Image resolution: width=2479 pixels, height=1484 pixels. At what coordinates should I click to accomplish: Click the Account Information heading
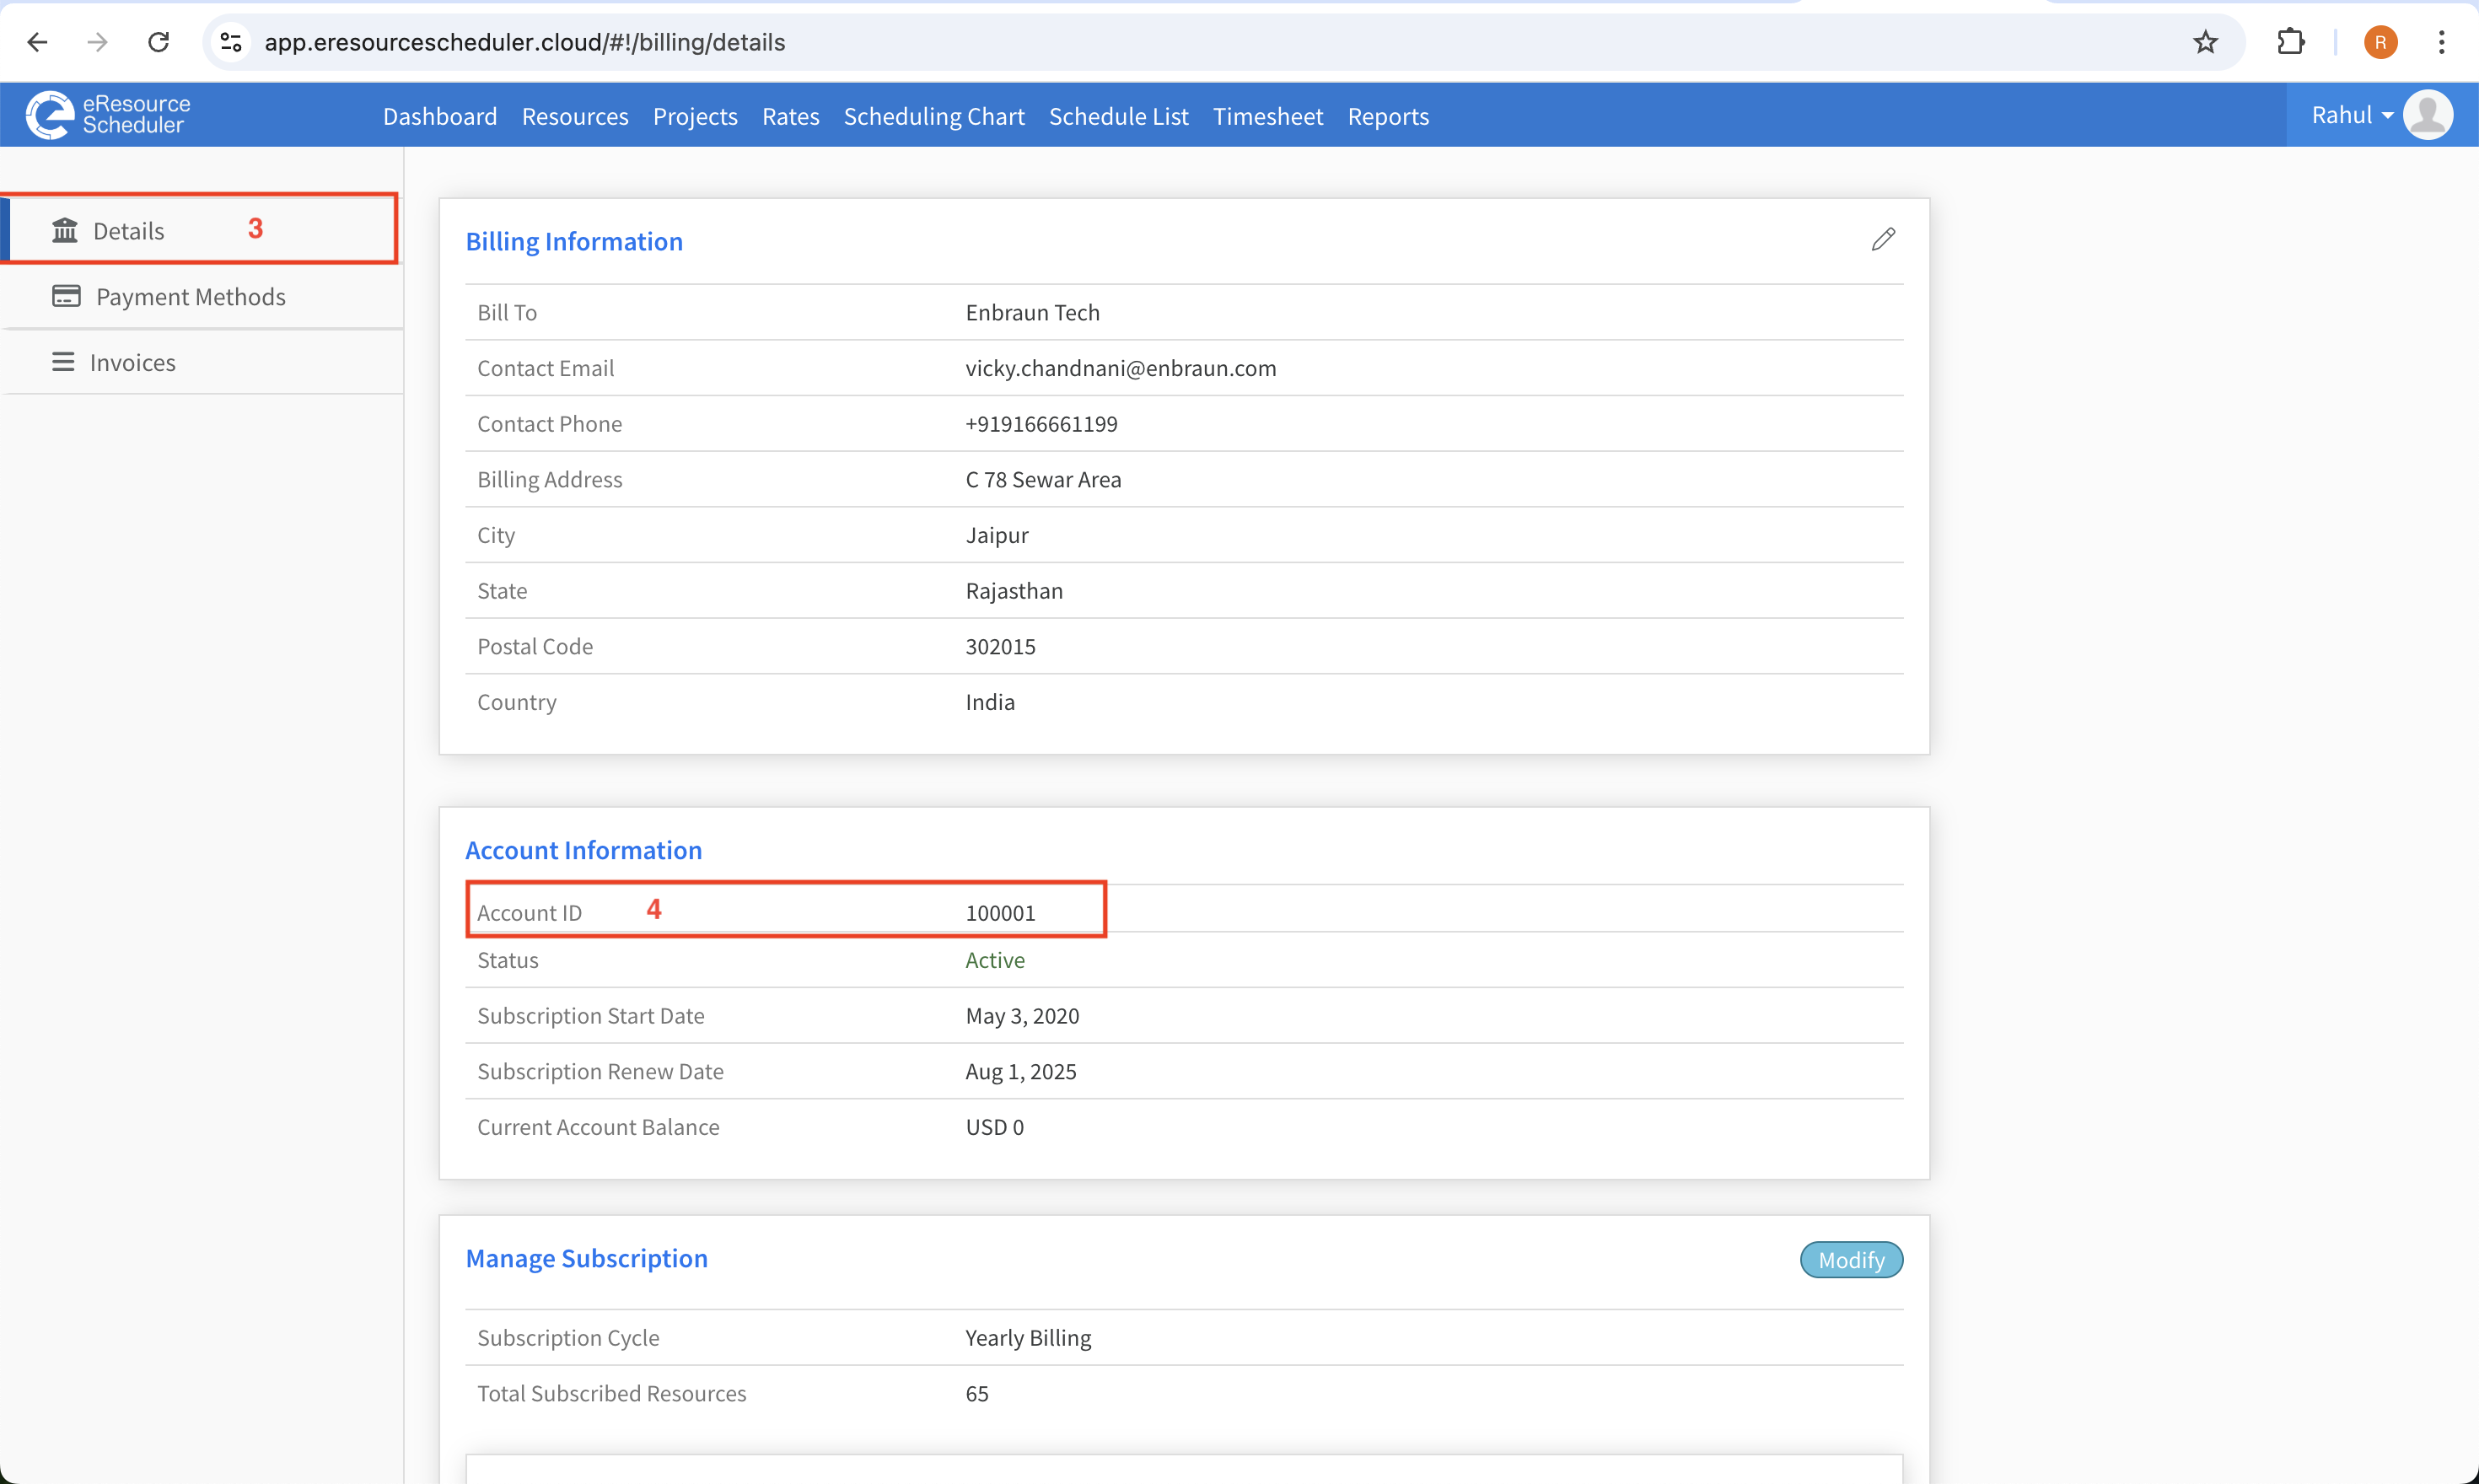[x=584, y=850]
